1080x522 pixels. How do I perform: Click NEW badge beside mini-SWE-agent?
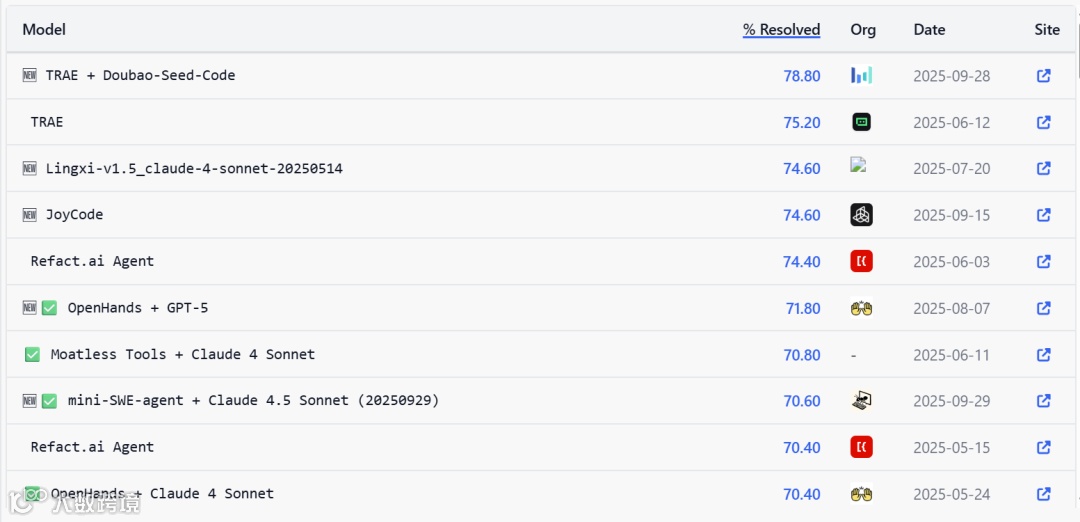pos(30,401)
